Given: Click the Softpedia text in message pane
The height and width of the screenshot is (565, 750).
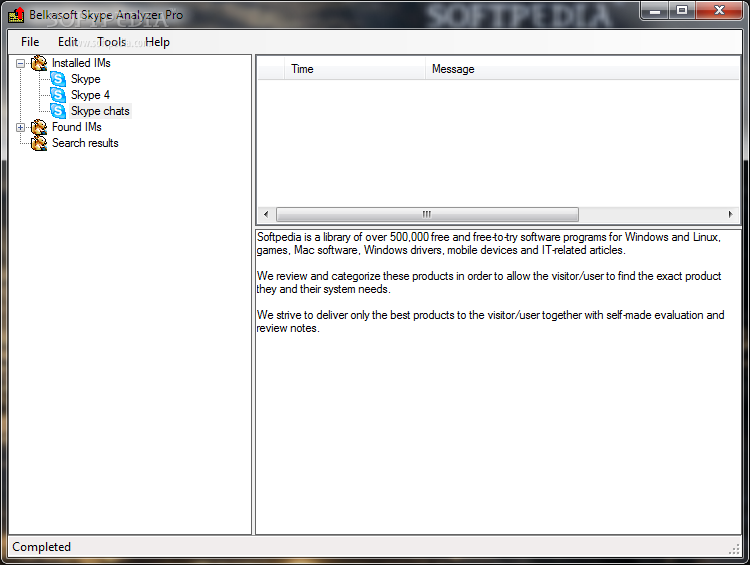Looking at the screenshot, I should [488, 244].
